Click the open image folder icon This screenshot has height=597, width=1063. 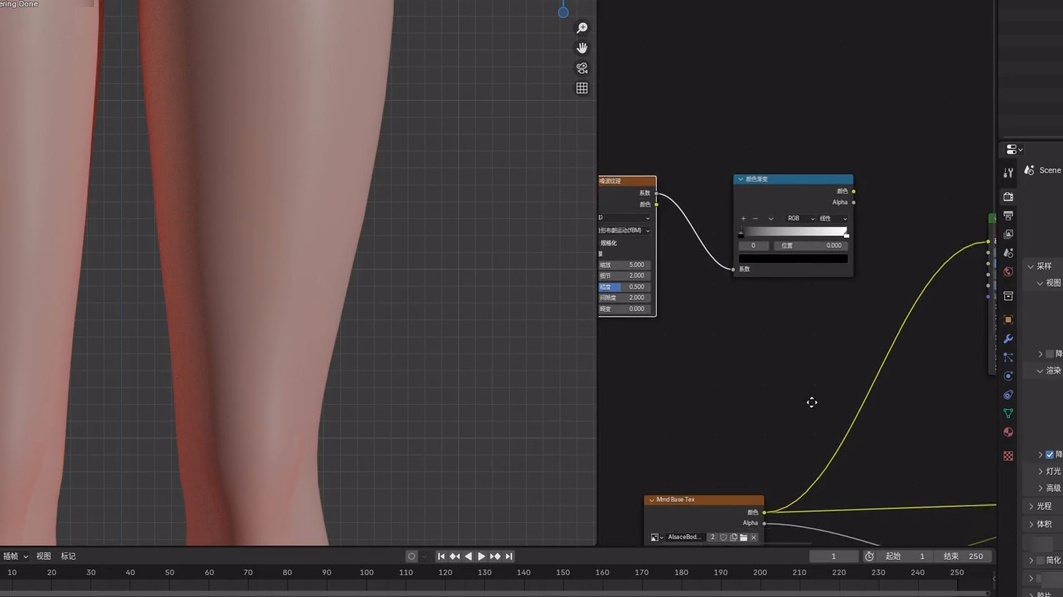click(744, 537)
